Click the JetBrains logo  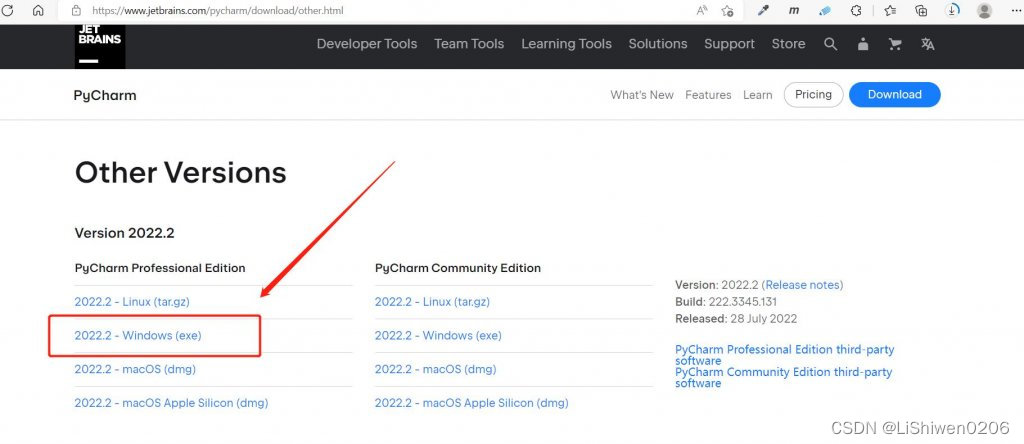pyautogui.click(x=99, y=46)
